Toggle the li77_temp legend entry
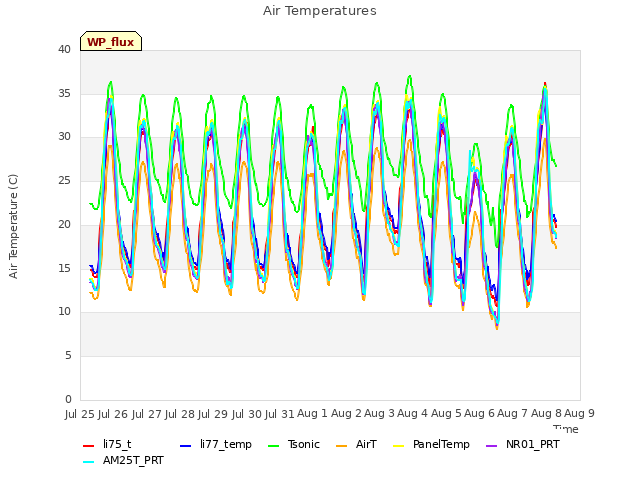This screenshot has width=640, height=480. click(216, 444)
